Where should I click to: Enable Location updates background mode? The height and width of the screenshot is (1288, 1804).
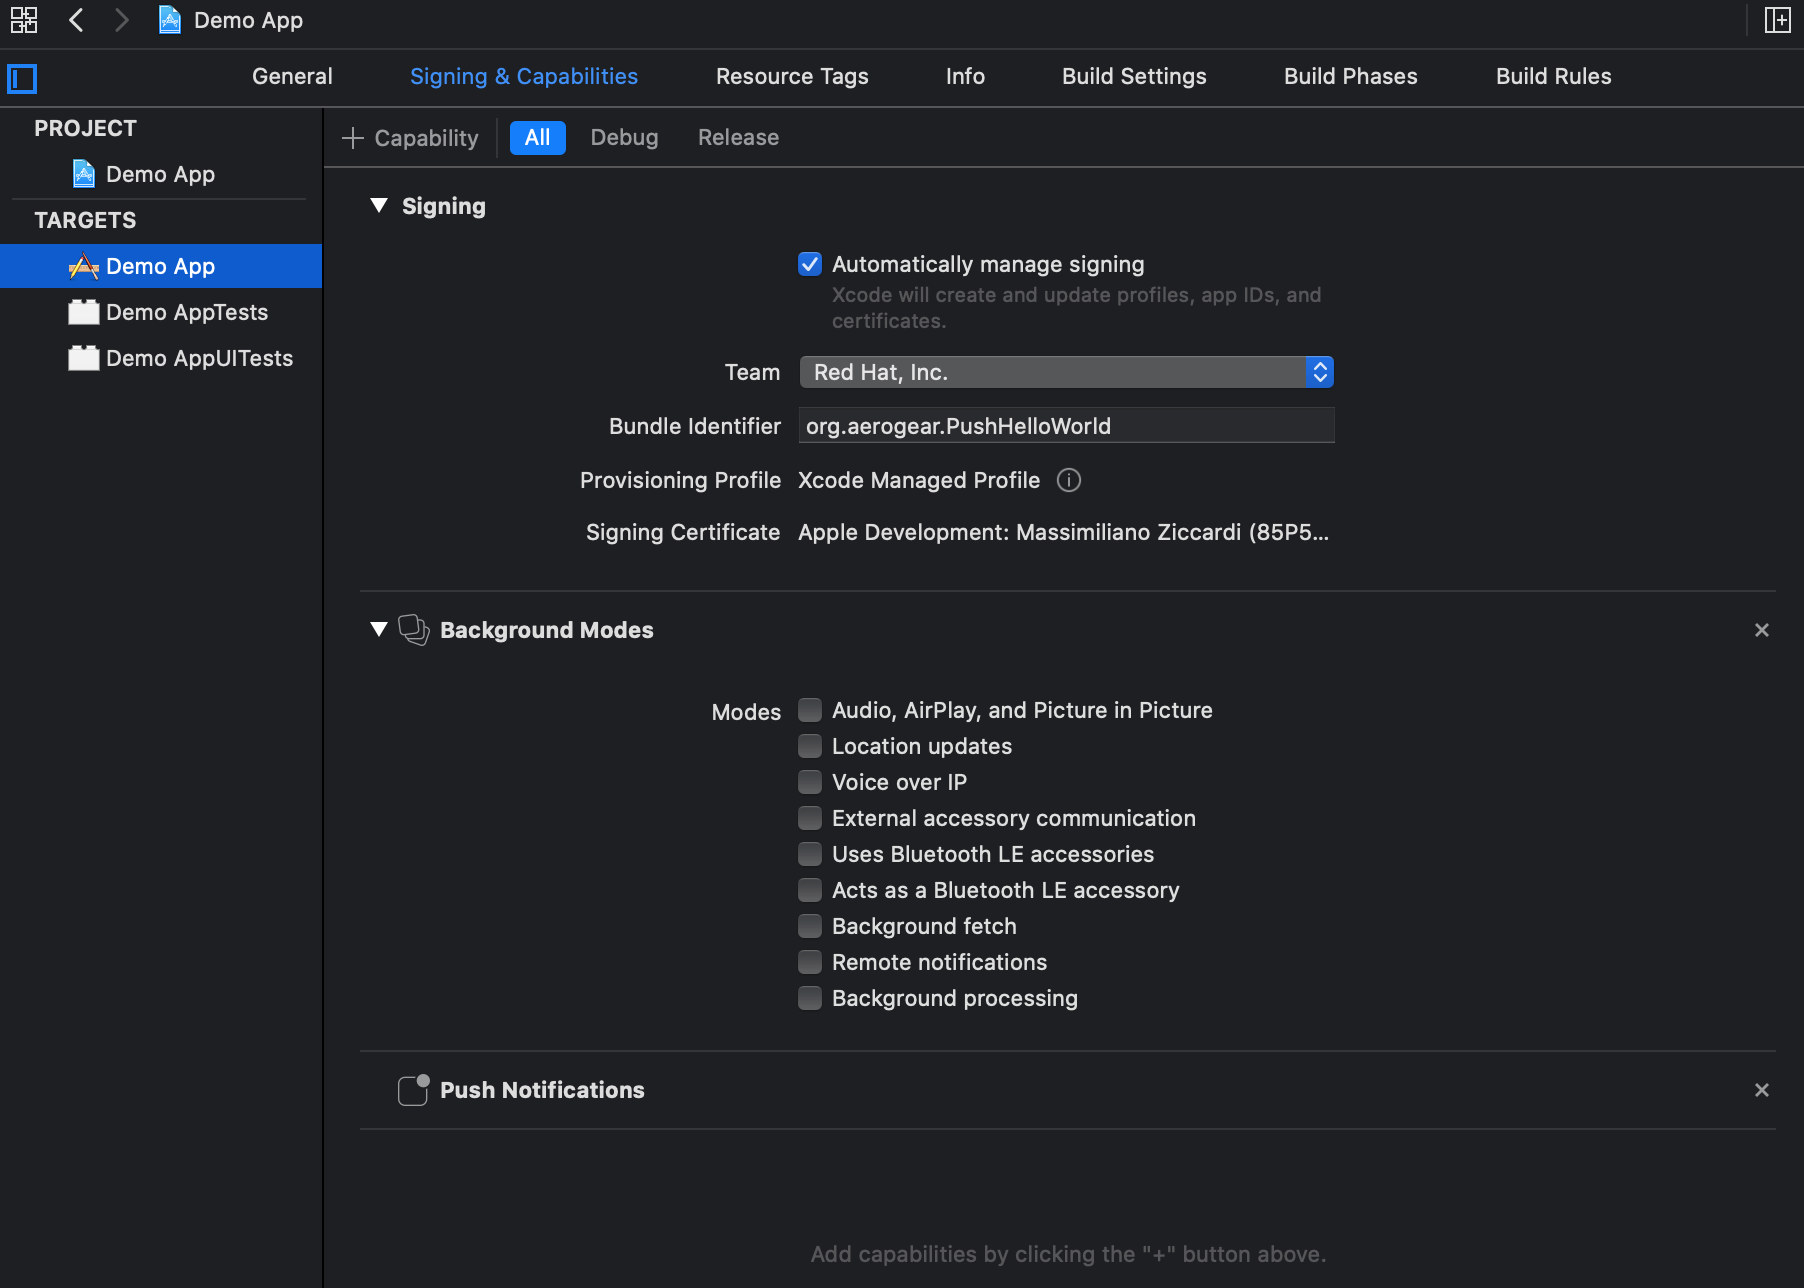tap(810, 746)
